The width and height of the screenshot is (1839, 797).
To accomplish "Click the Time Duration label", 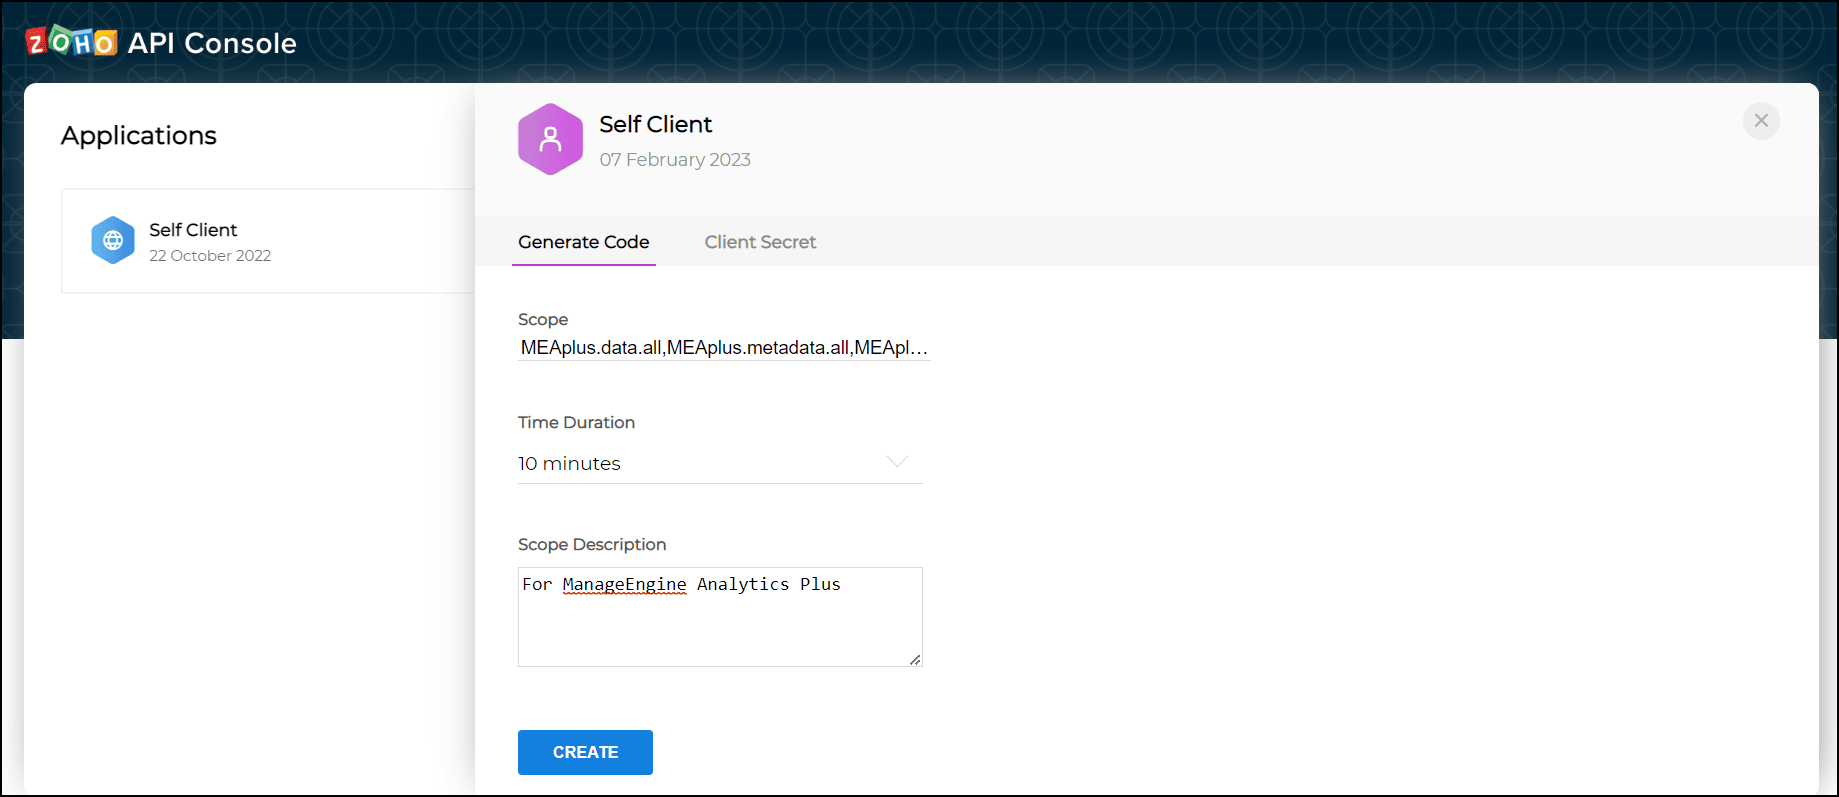I will point(576,423).
